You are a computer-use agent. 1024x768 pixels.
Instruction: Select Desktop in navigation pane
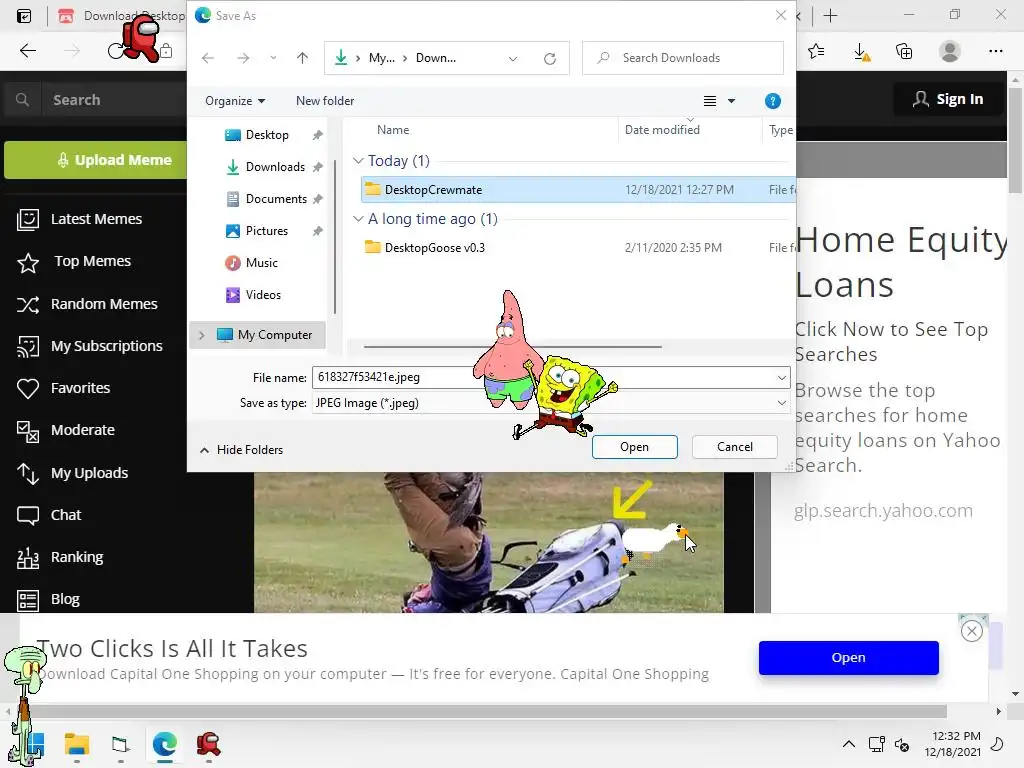[x=267, y=135]
